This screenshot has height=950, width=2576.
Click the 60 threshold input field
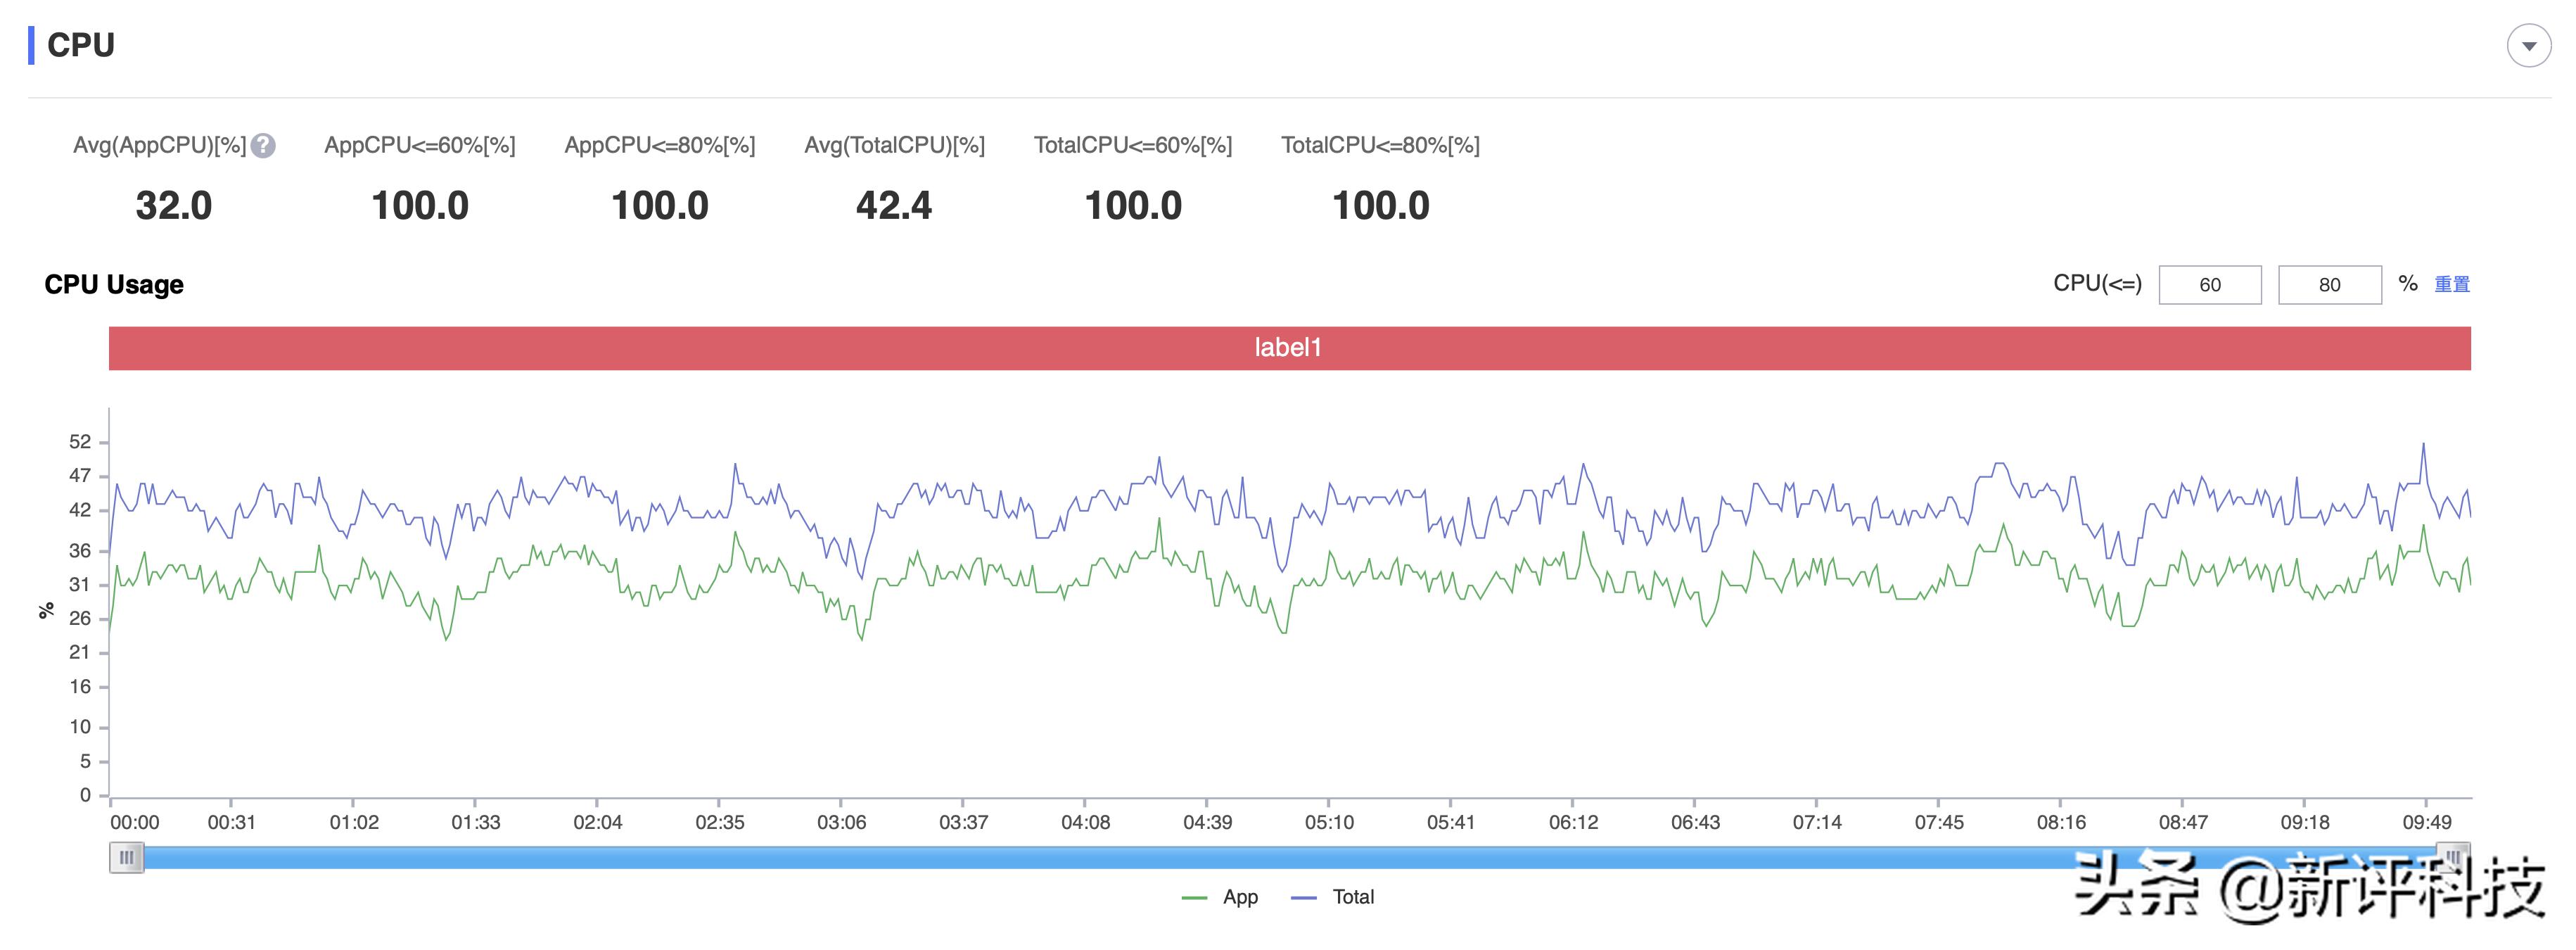pyautogui.click(x=2209, y=285)
